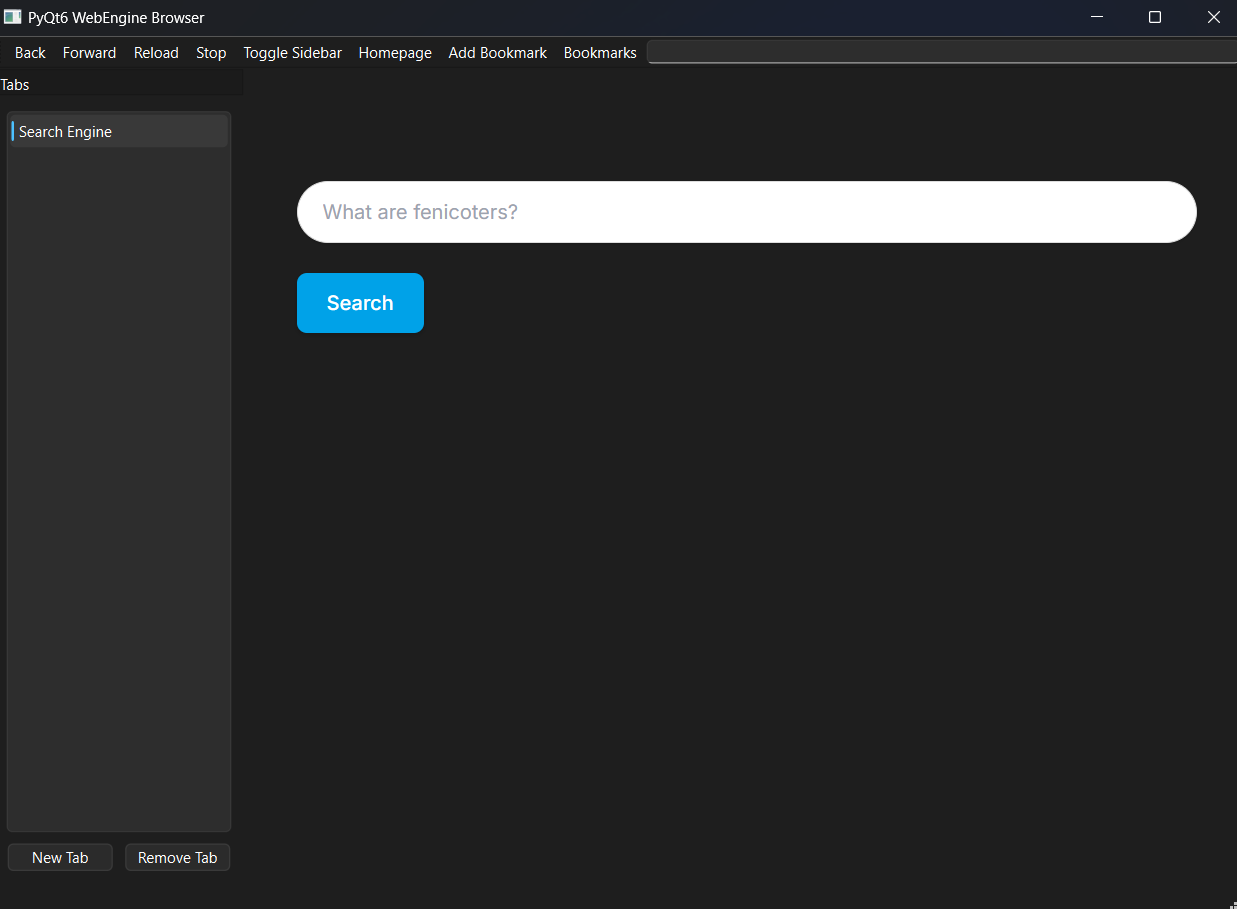Add Bookmark for this page
The image size is (1237, 909).
[497, 53]
